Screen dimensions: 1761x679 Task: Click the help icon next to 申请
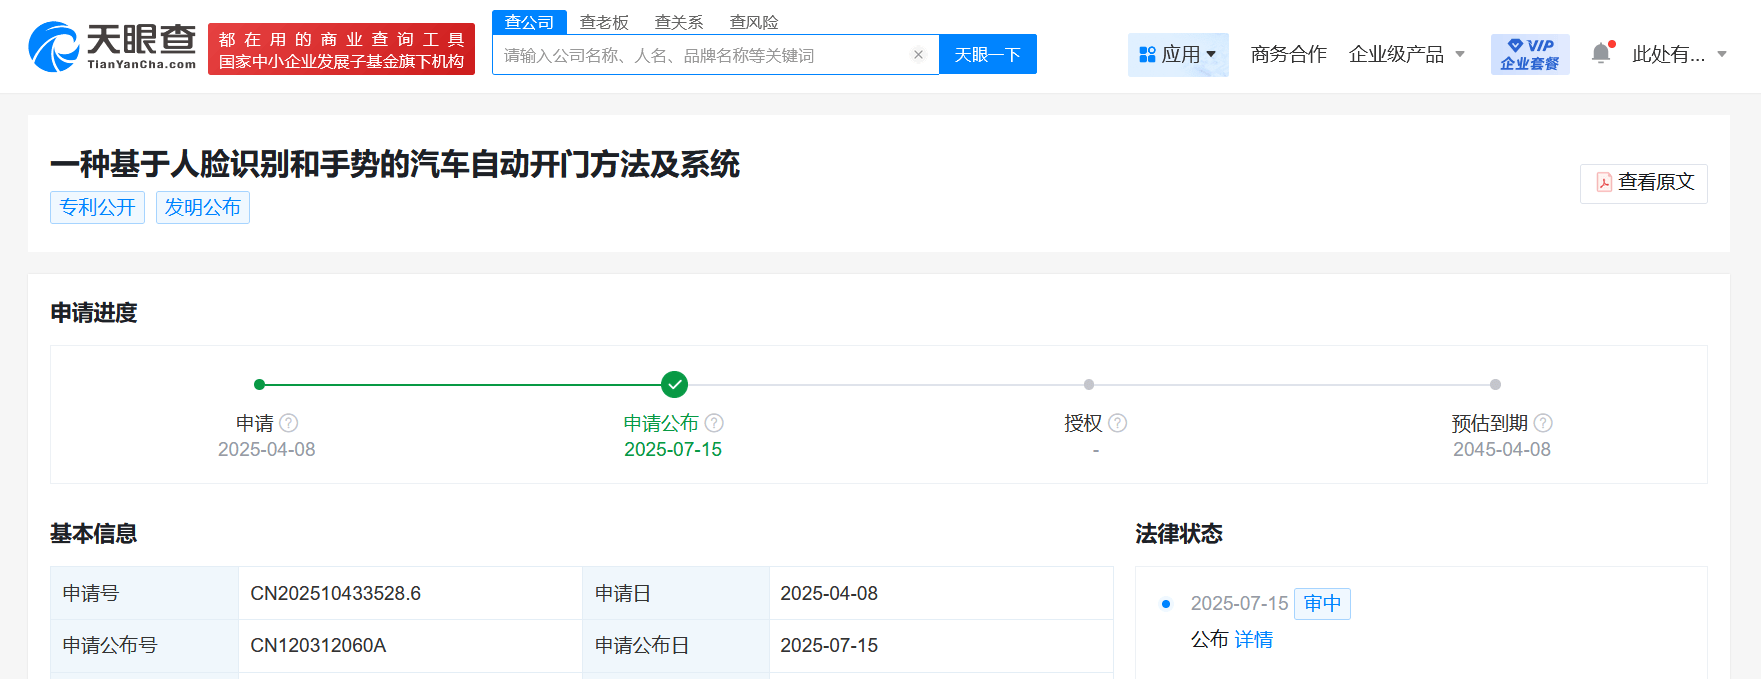pyautogui.click(x=289, y=423)
